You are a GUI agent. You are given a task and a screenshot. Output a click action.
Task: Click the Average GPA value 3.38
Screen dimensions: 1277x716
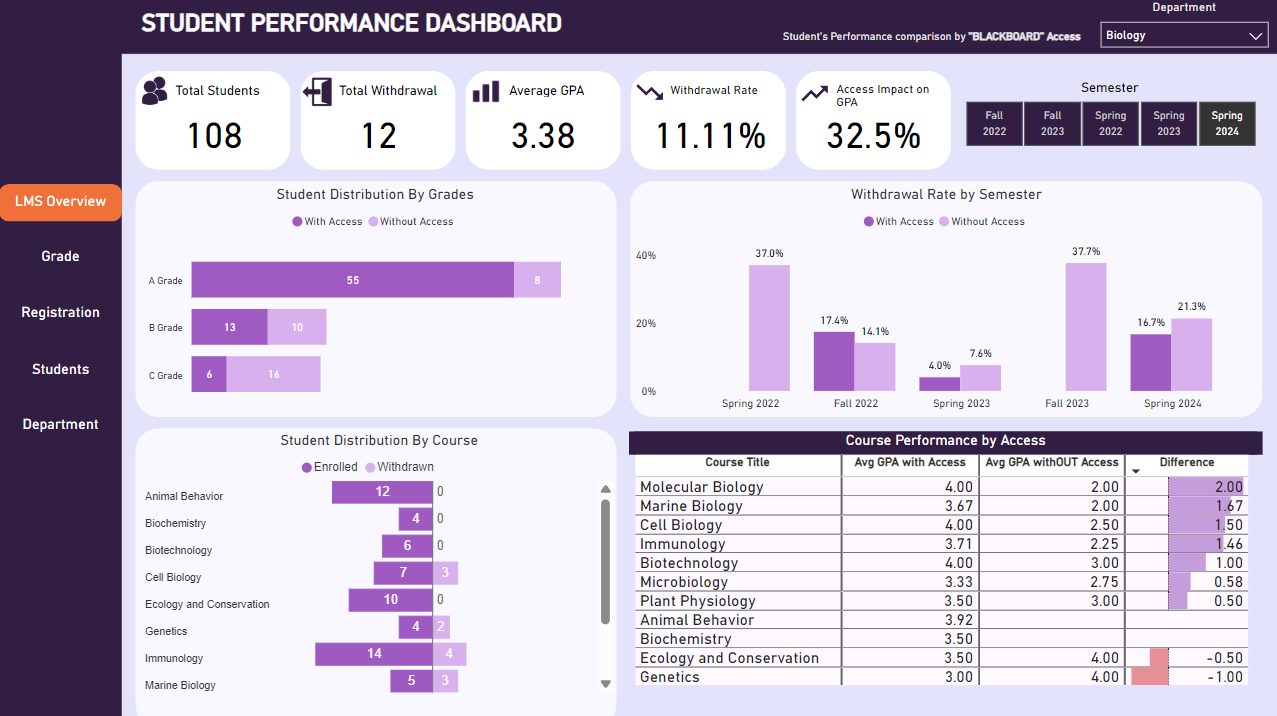click(543, 135)
